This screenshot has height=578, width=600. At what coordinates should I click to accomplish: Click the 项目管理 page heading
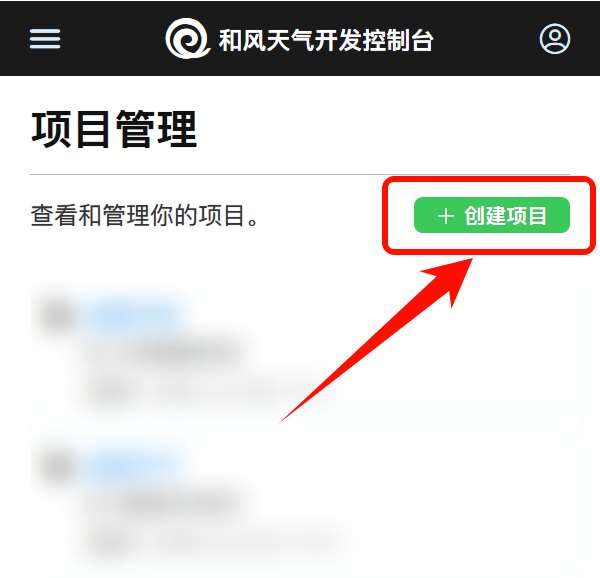(x=114, y=129)
